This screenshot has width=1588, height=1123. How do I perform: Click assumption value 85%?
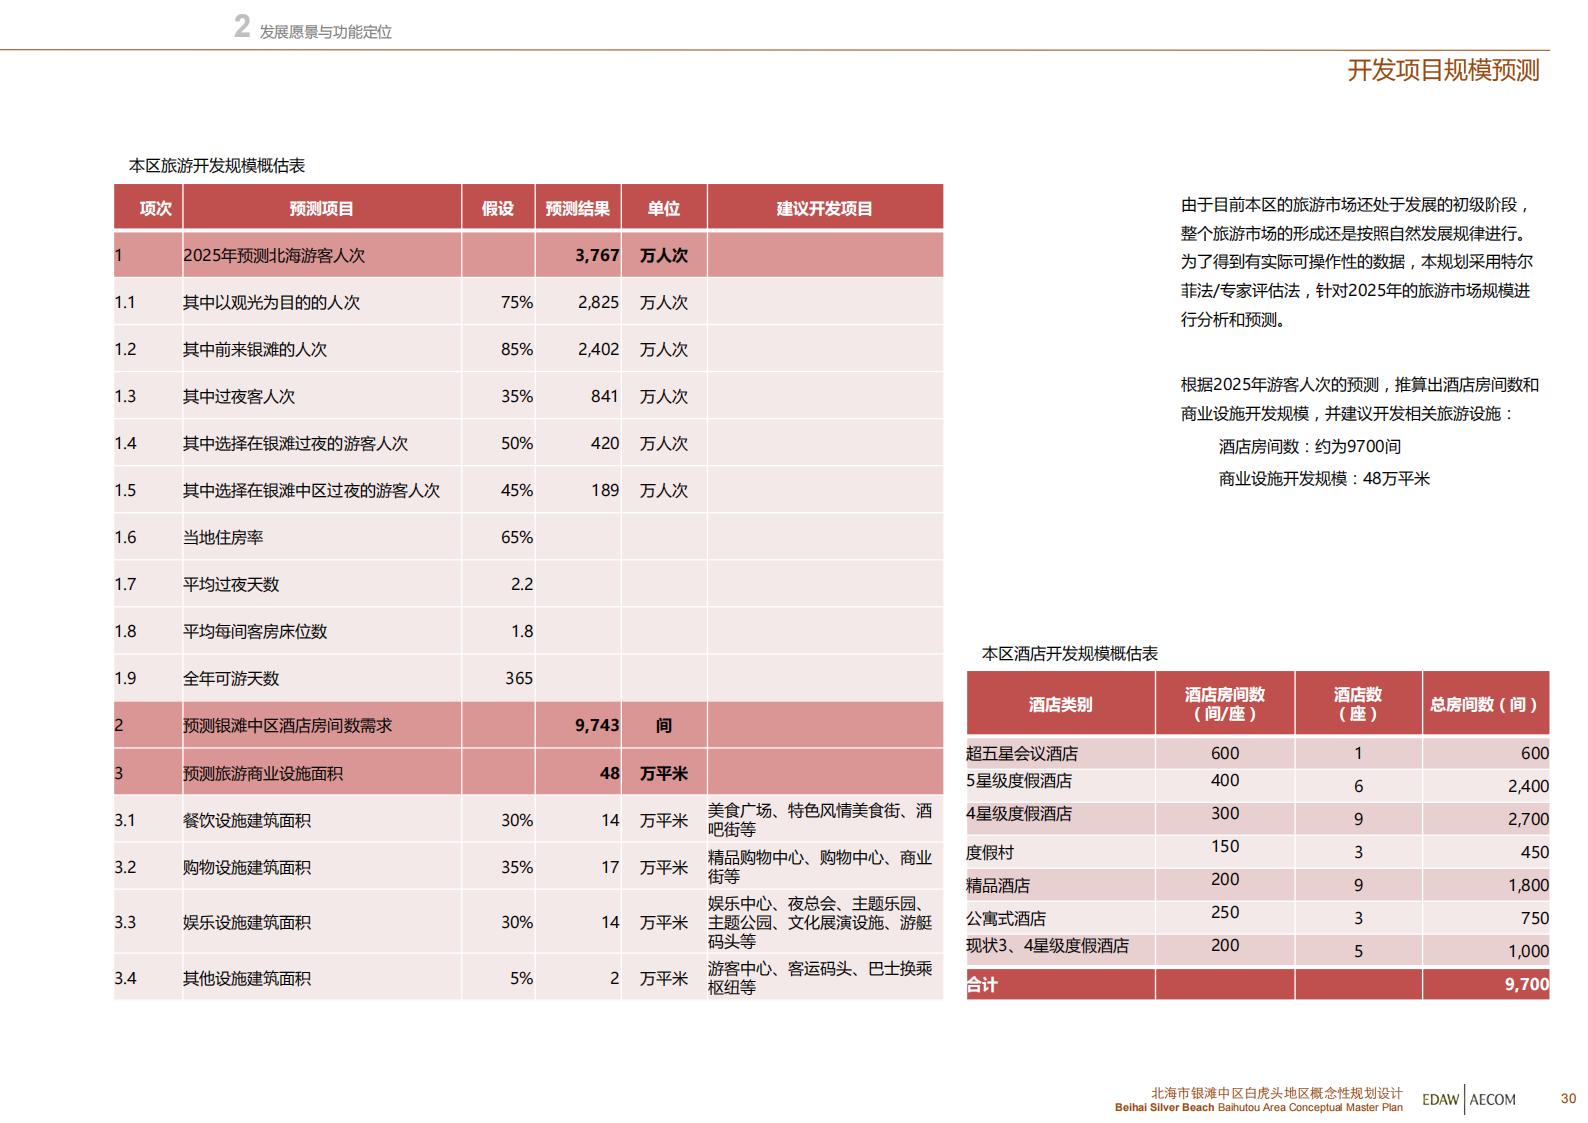pos(517,349)
